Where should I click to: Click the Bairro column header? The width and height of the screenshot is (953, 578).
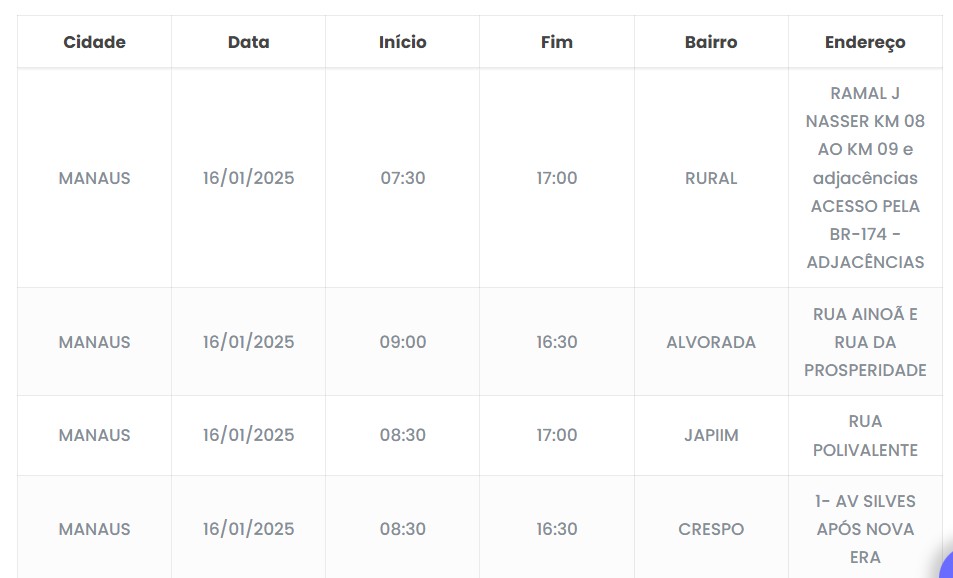click(711, 42)
